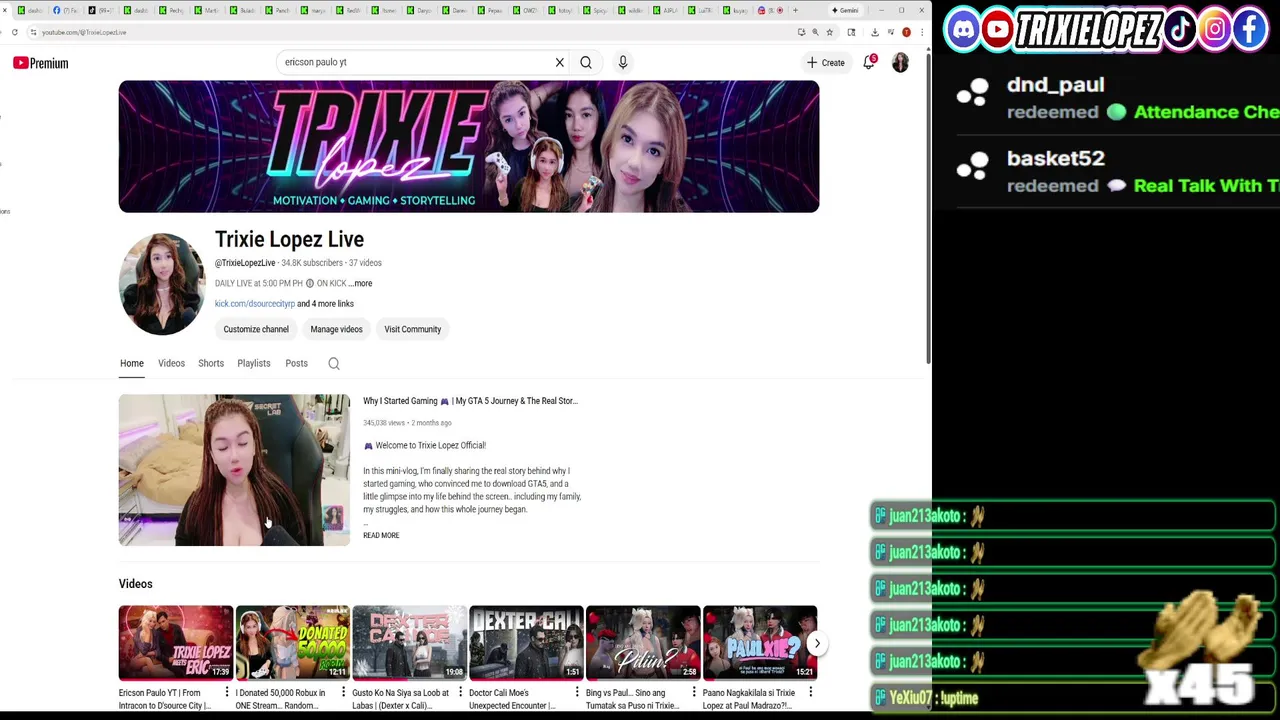Open the Piliin? 2:58 thumbnail

pos(643,643)
